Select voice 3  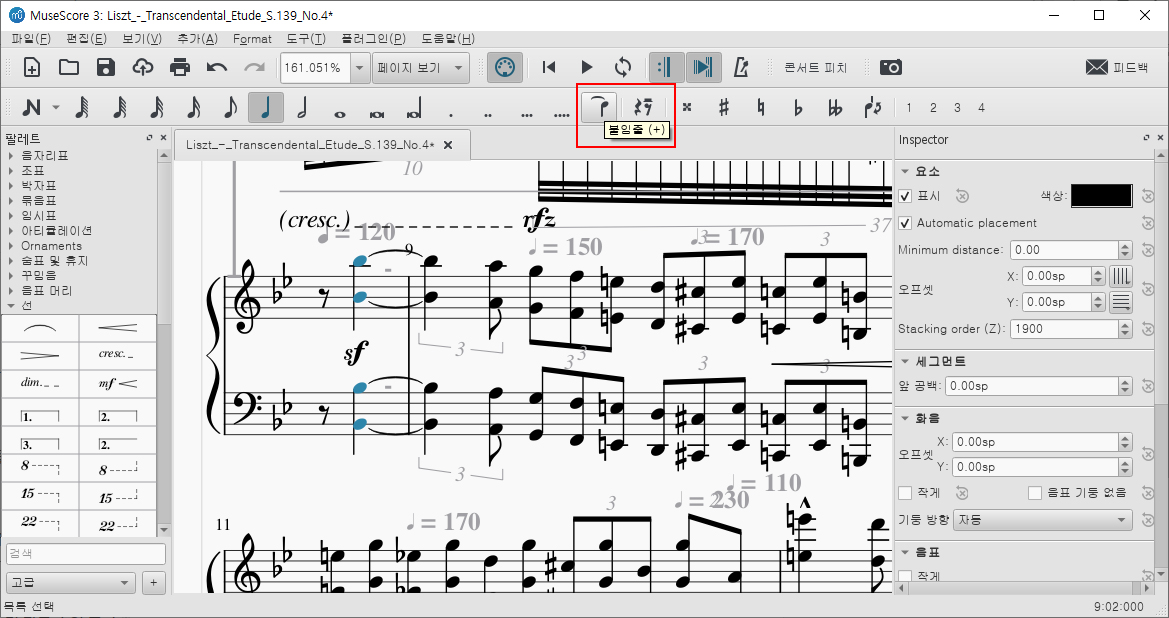tap(957, 108)
